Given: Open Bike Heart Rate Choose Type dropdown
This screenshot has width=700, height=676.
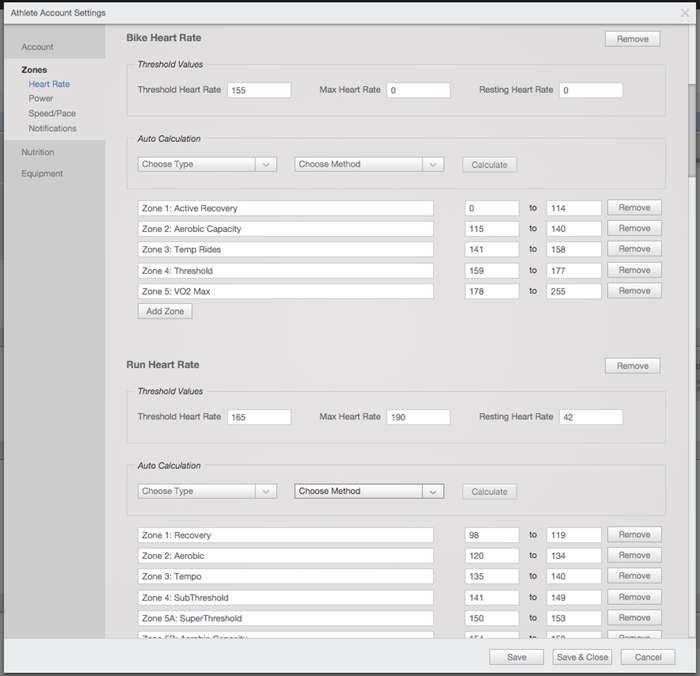Looking at the screenshot, I should click(x=207, y=164).
